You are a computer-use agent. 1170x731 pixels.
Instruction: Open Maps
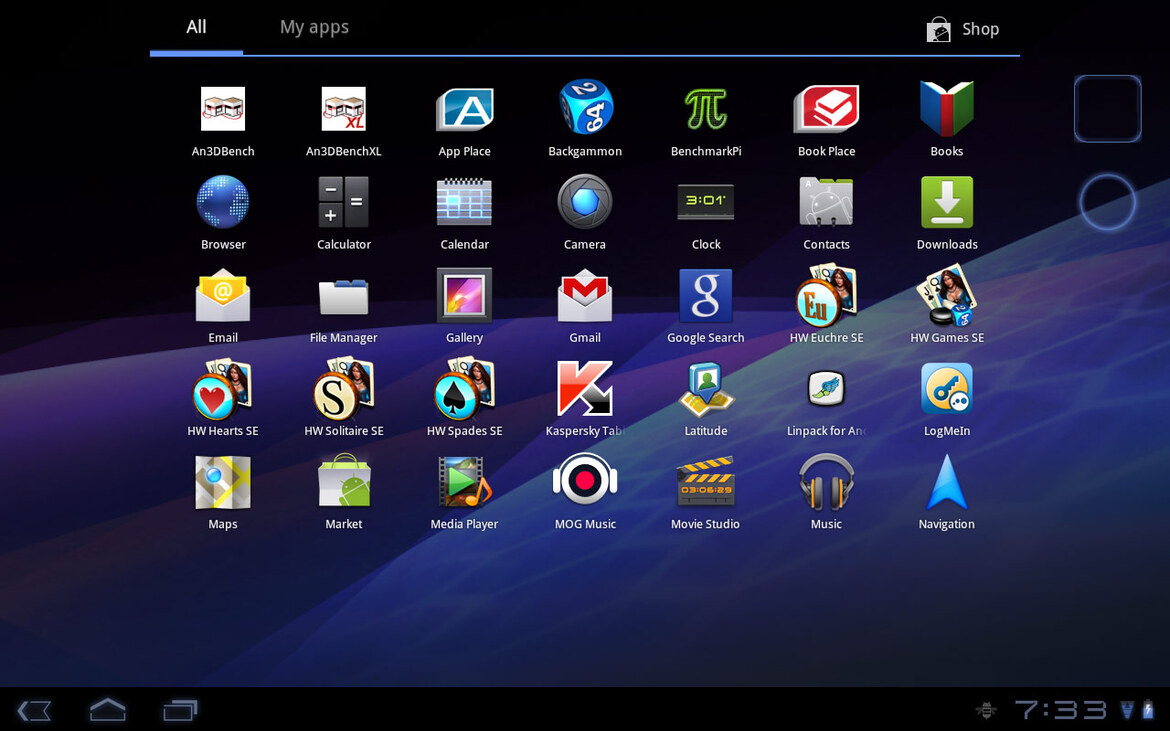click(x=223, y=483)
